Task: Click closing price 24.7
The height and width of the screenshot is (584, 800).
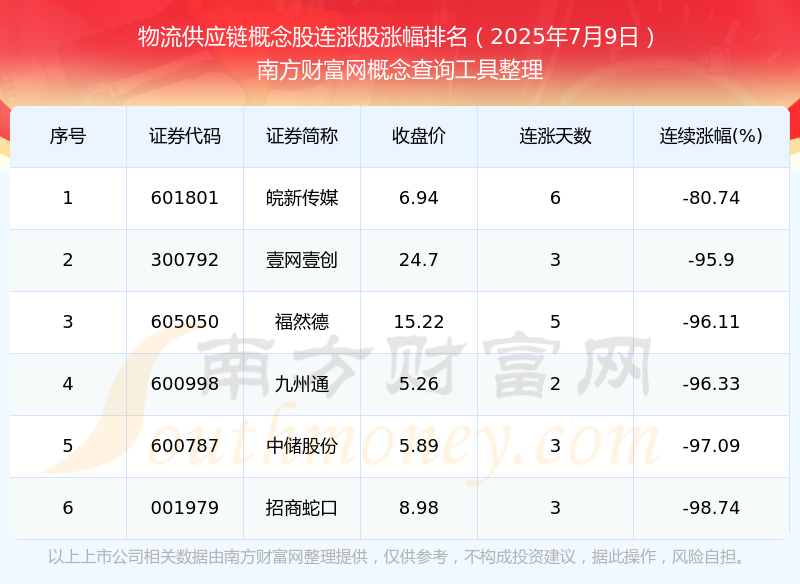Action: (x=419, y=260)
